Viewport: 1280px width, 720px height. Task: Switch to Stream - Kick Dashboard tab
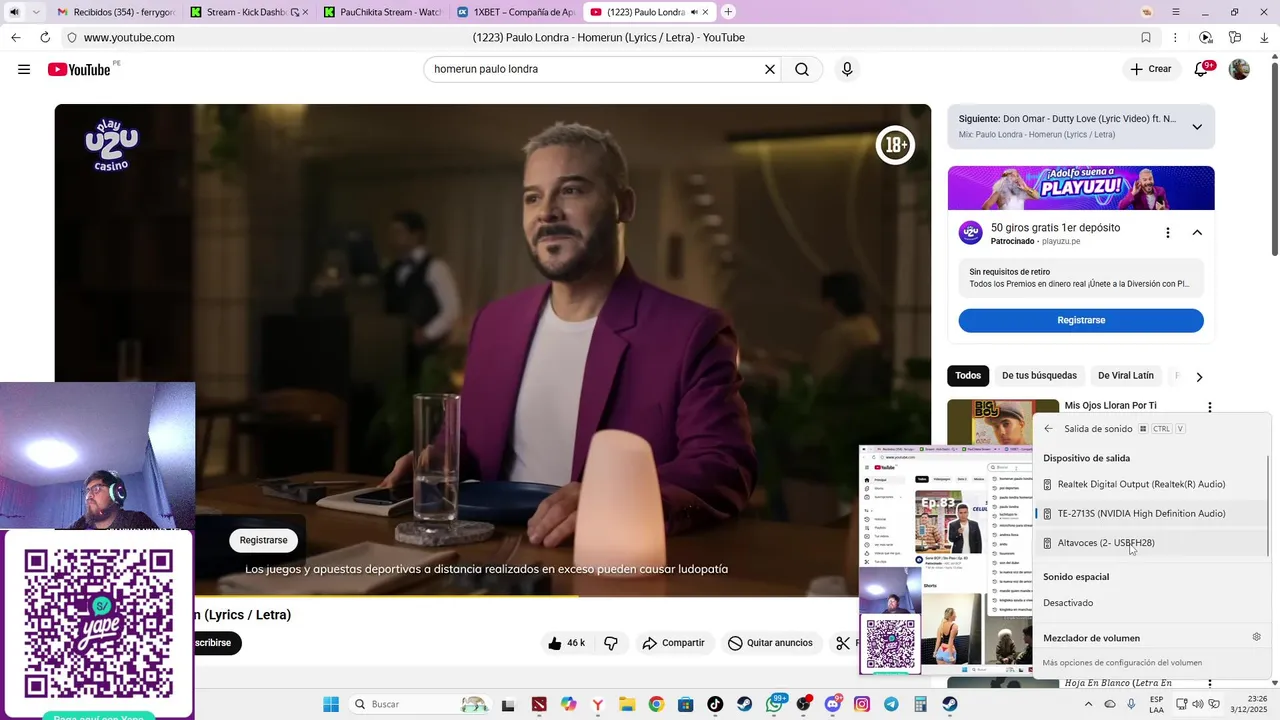249,12
